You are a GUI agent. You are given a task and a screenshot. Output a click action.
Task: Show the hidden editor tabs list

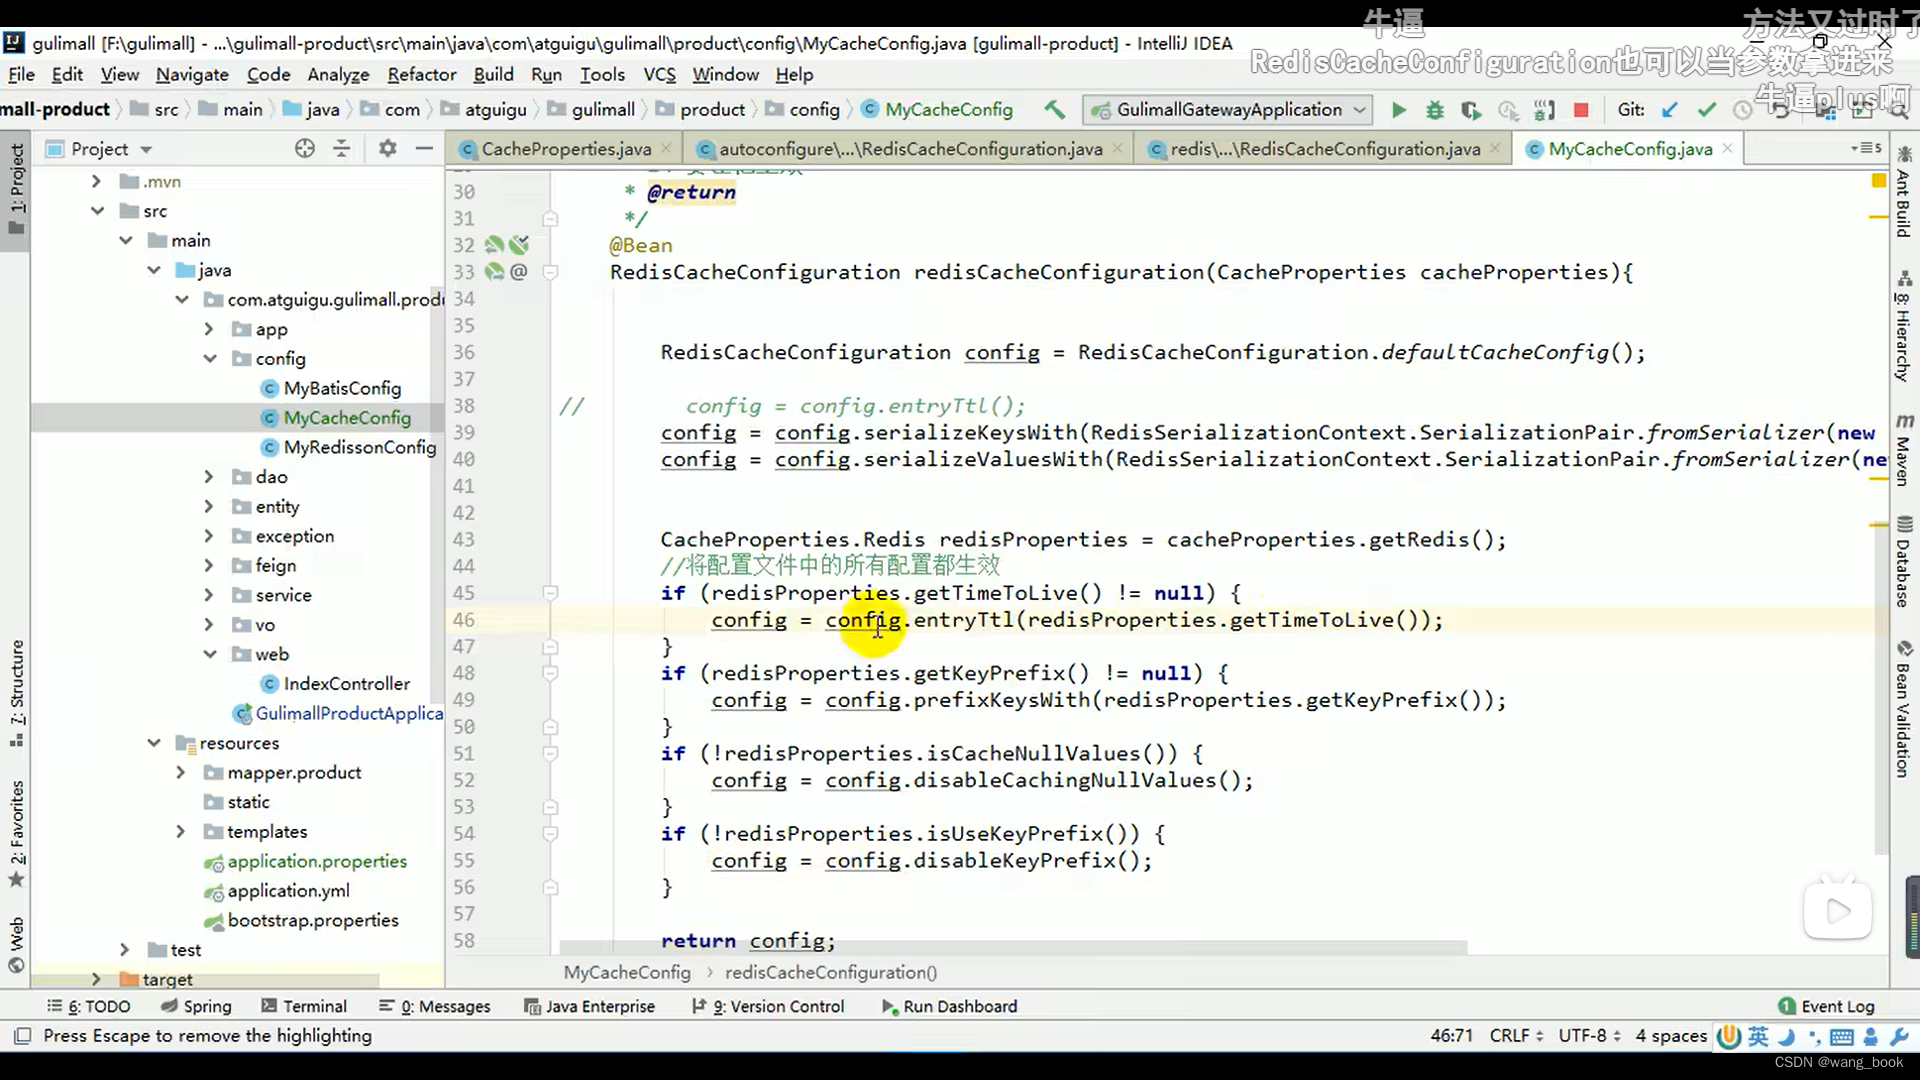point(1866,148)
